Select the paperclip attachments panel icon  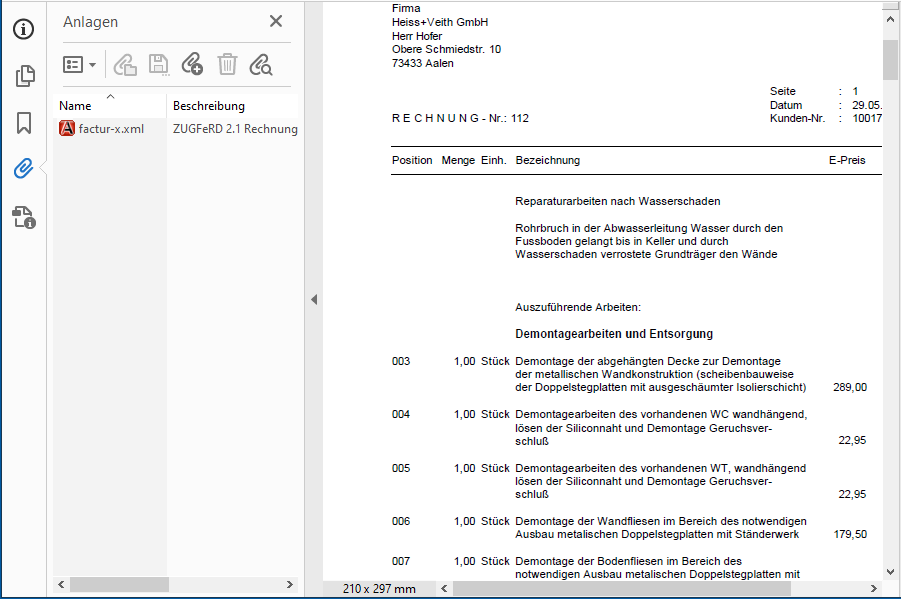click(x=24, y=169)
